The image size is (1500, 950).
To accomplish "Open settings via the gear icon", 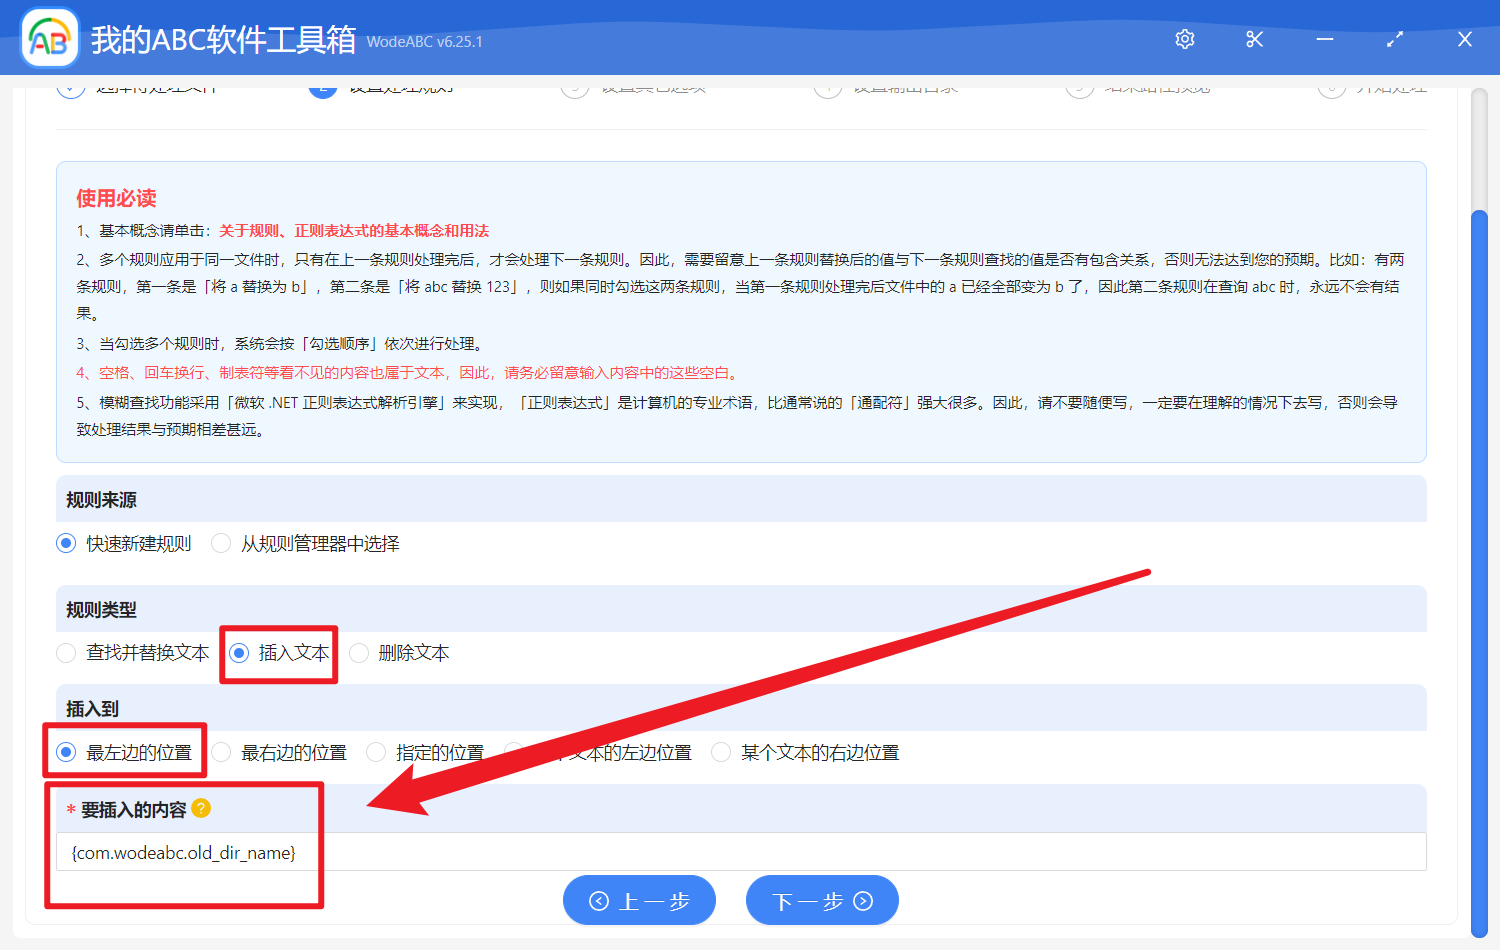I will tap(1184, 38).
